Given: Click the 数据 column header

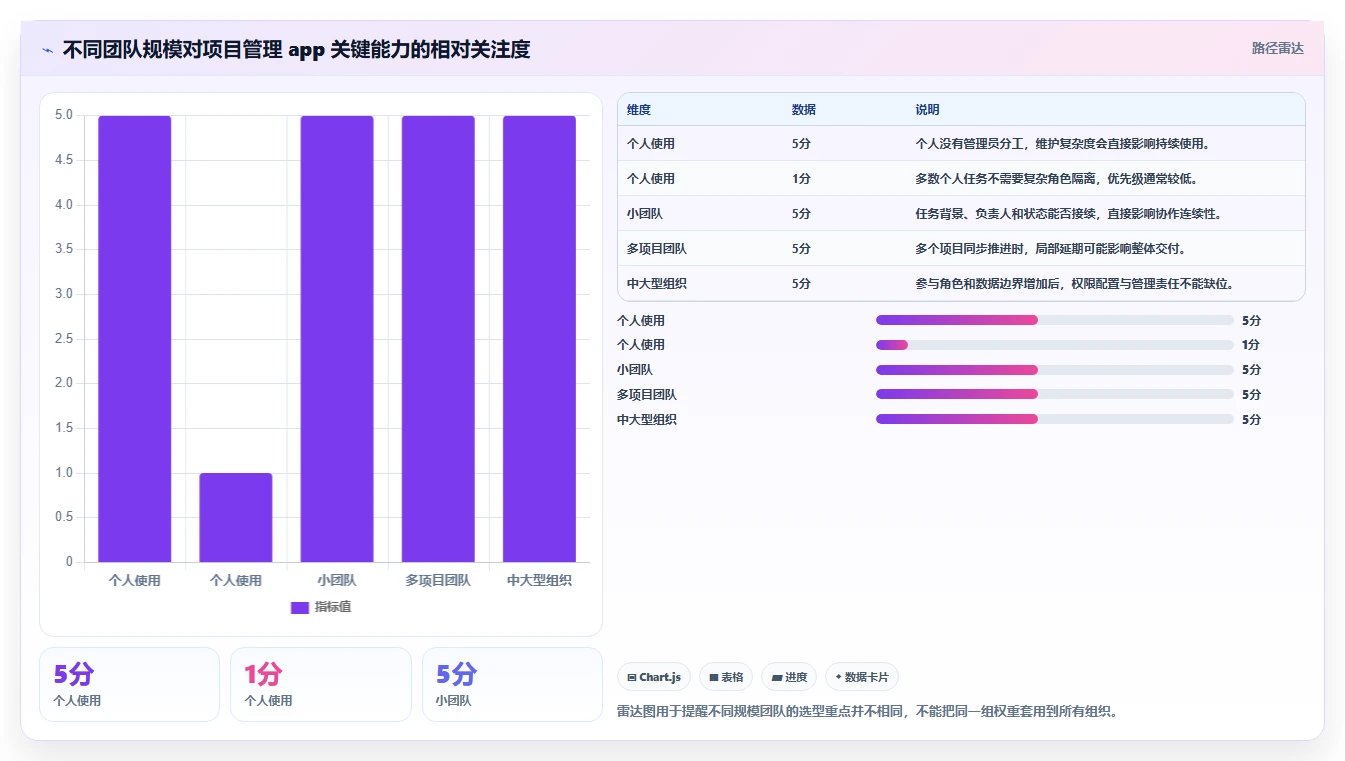Looking at the screenshot, I should (804, 110).
